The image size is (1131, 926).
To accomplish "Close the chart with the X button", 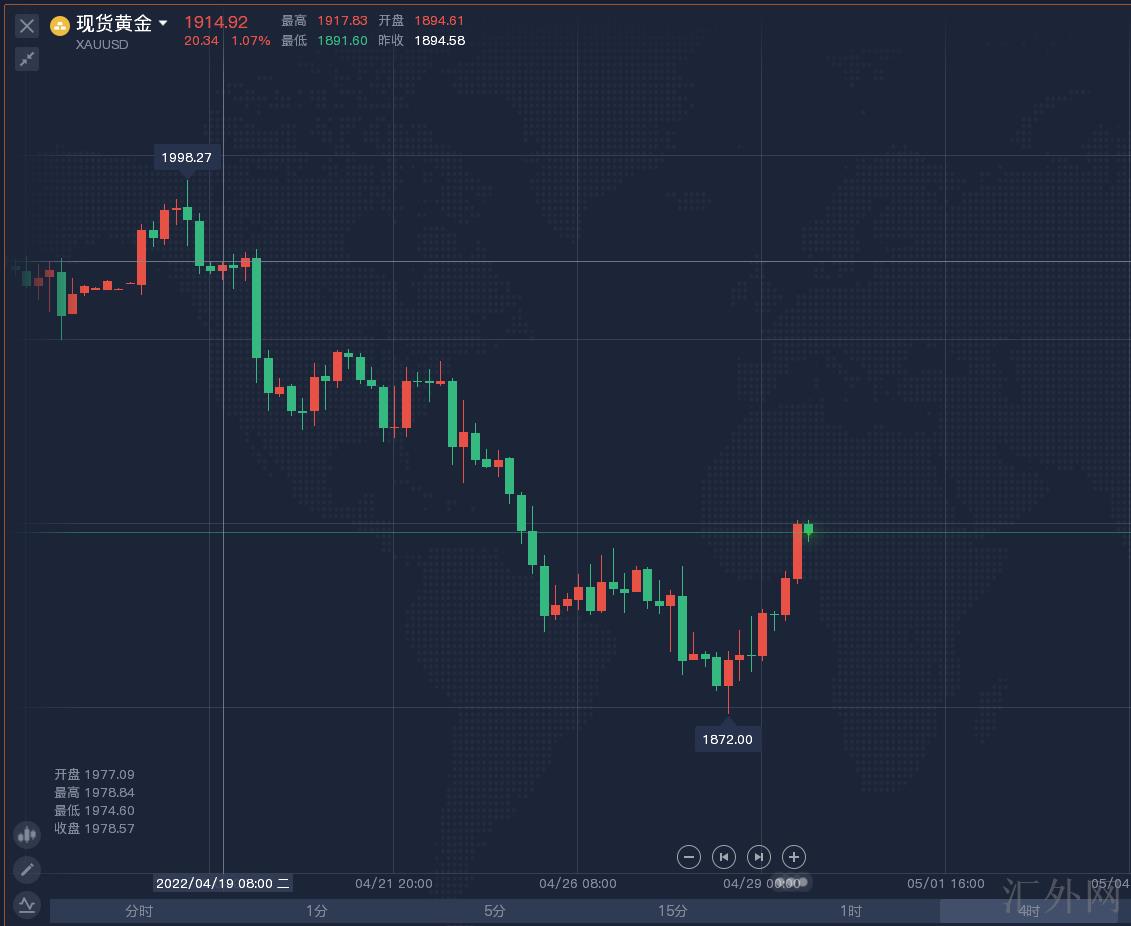I will [27, 26].
